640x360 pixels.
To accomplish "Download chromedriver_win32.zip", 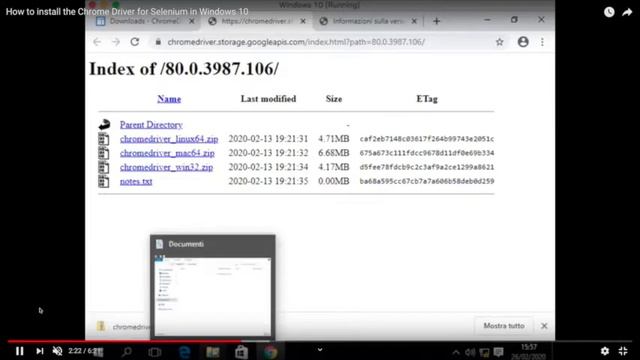I will pos(166,167).
